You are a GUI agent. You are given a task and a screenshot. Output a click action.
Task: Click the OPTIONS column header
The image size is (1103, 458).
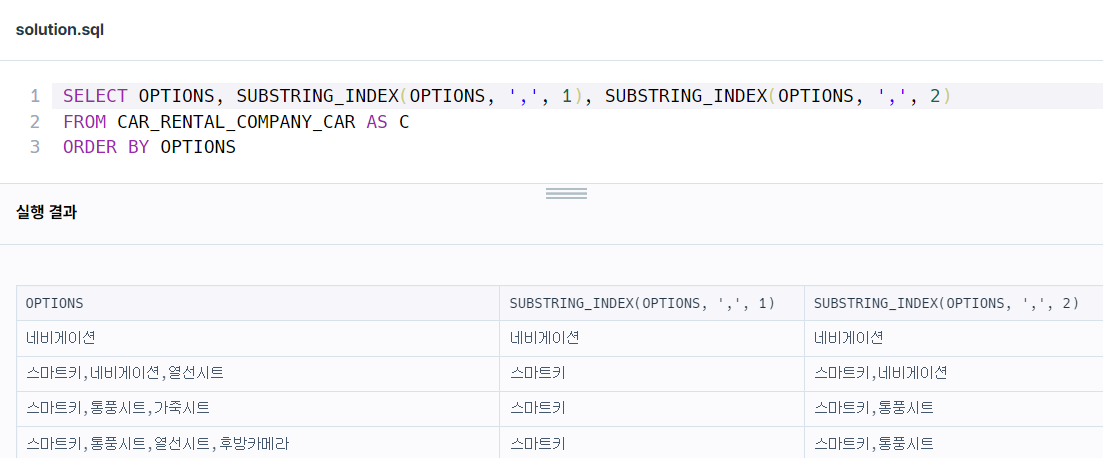point(258,303)
